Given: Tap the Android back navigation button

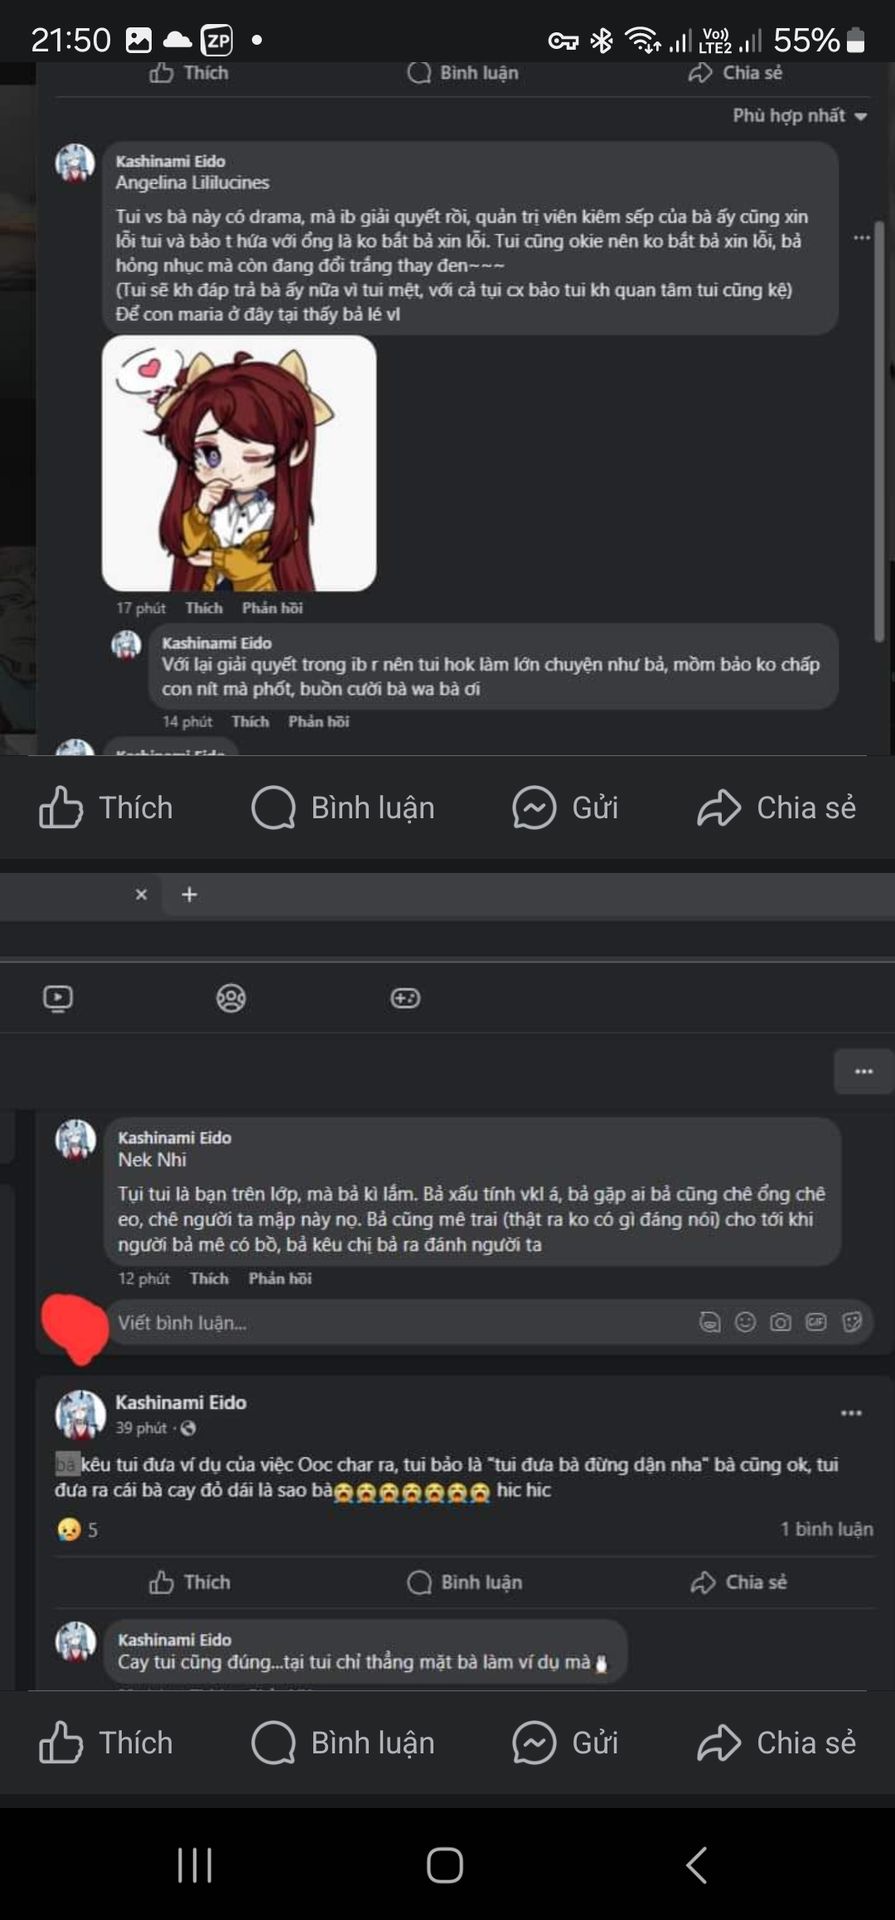Looking at the screenshot, I should coord(697,1865).
